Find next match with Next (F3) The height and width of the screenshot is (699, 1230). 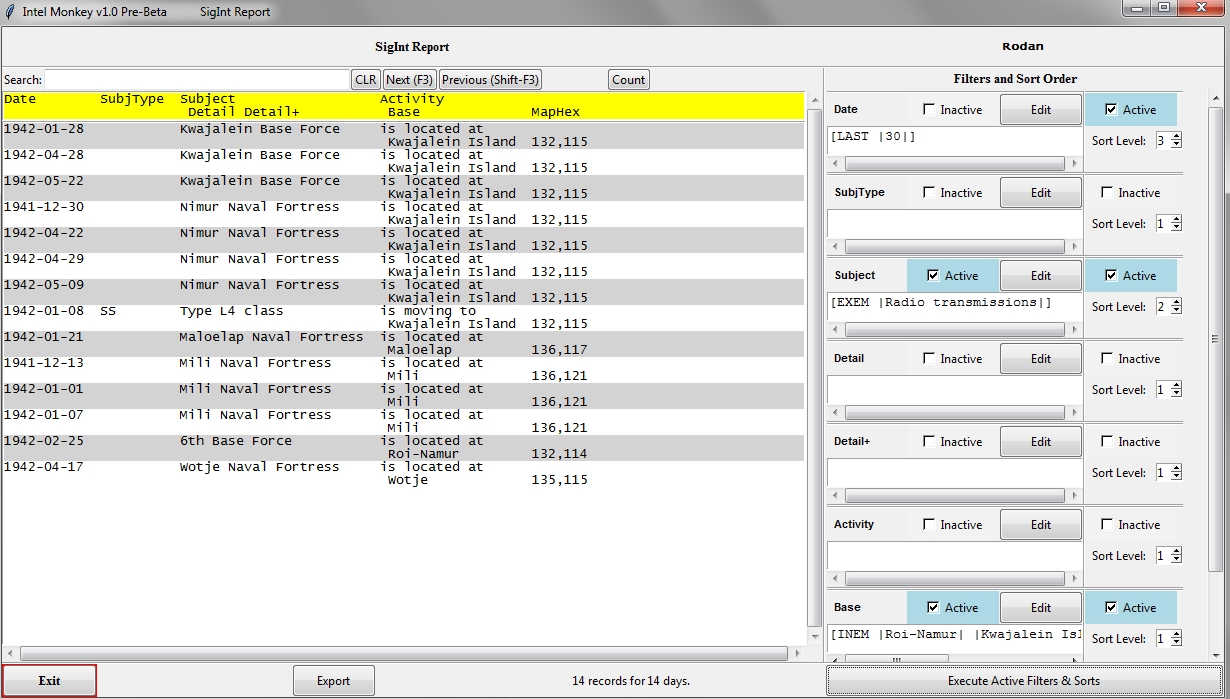(410, 80)
